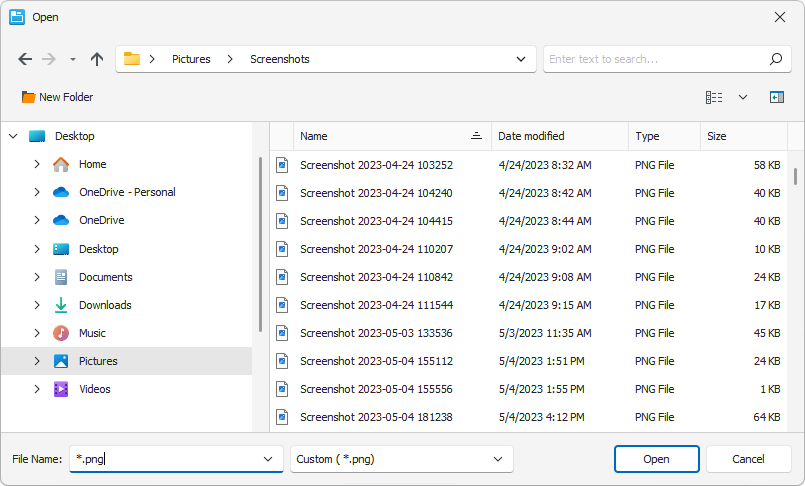Open the file type filter dropdown
This screenshot has width=805, height=486.
click(401, 459)
